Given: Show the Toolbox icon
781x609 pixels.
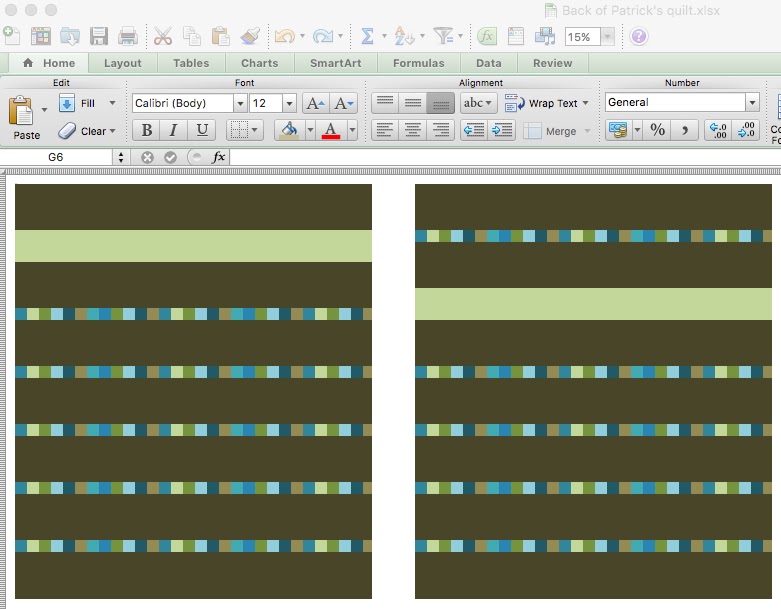Looking at the screenshot, I should point(516,36).
